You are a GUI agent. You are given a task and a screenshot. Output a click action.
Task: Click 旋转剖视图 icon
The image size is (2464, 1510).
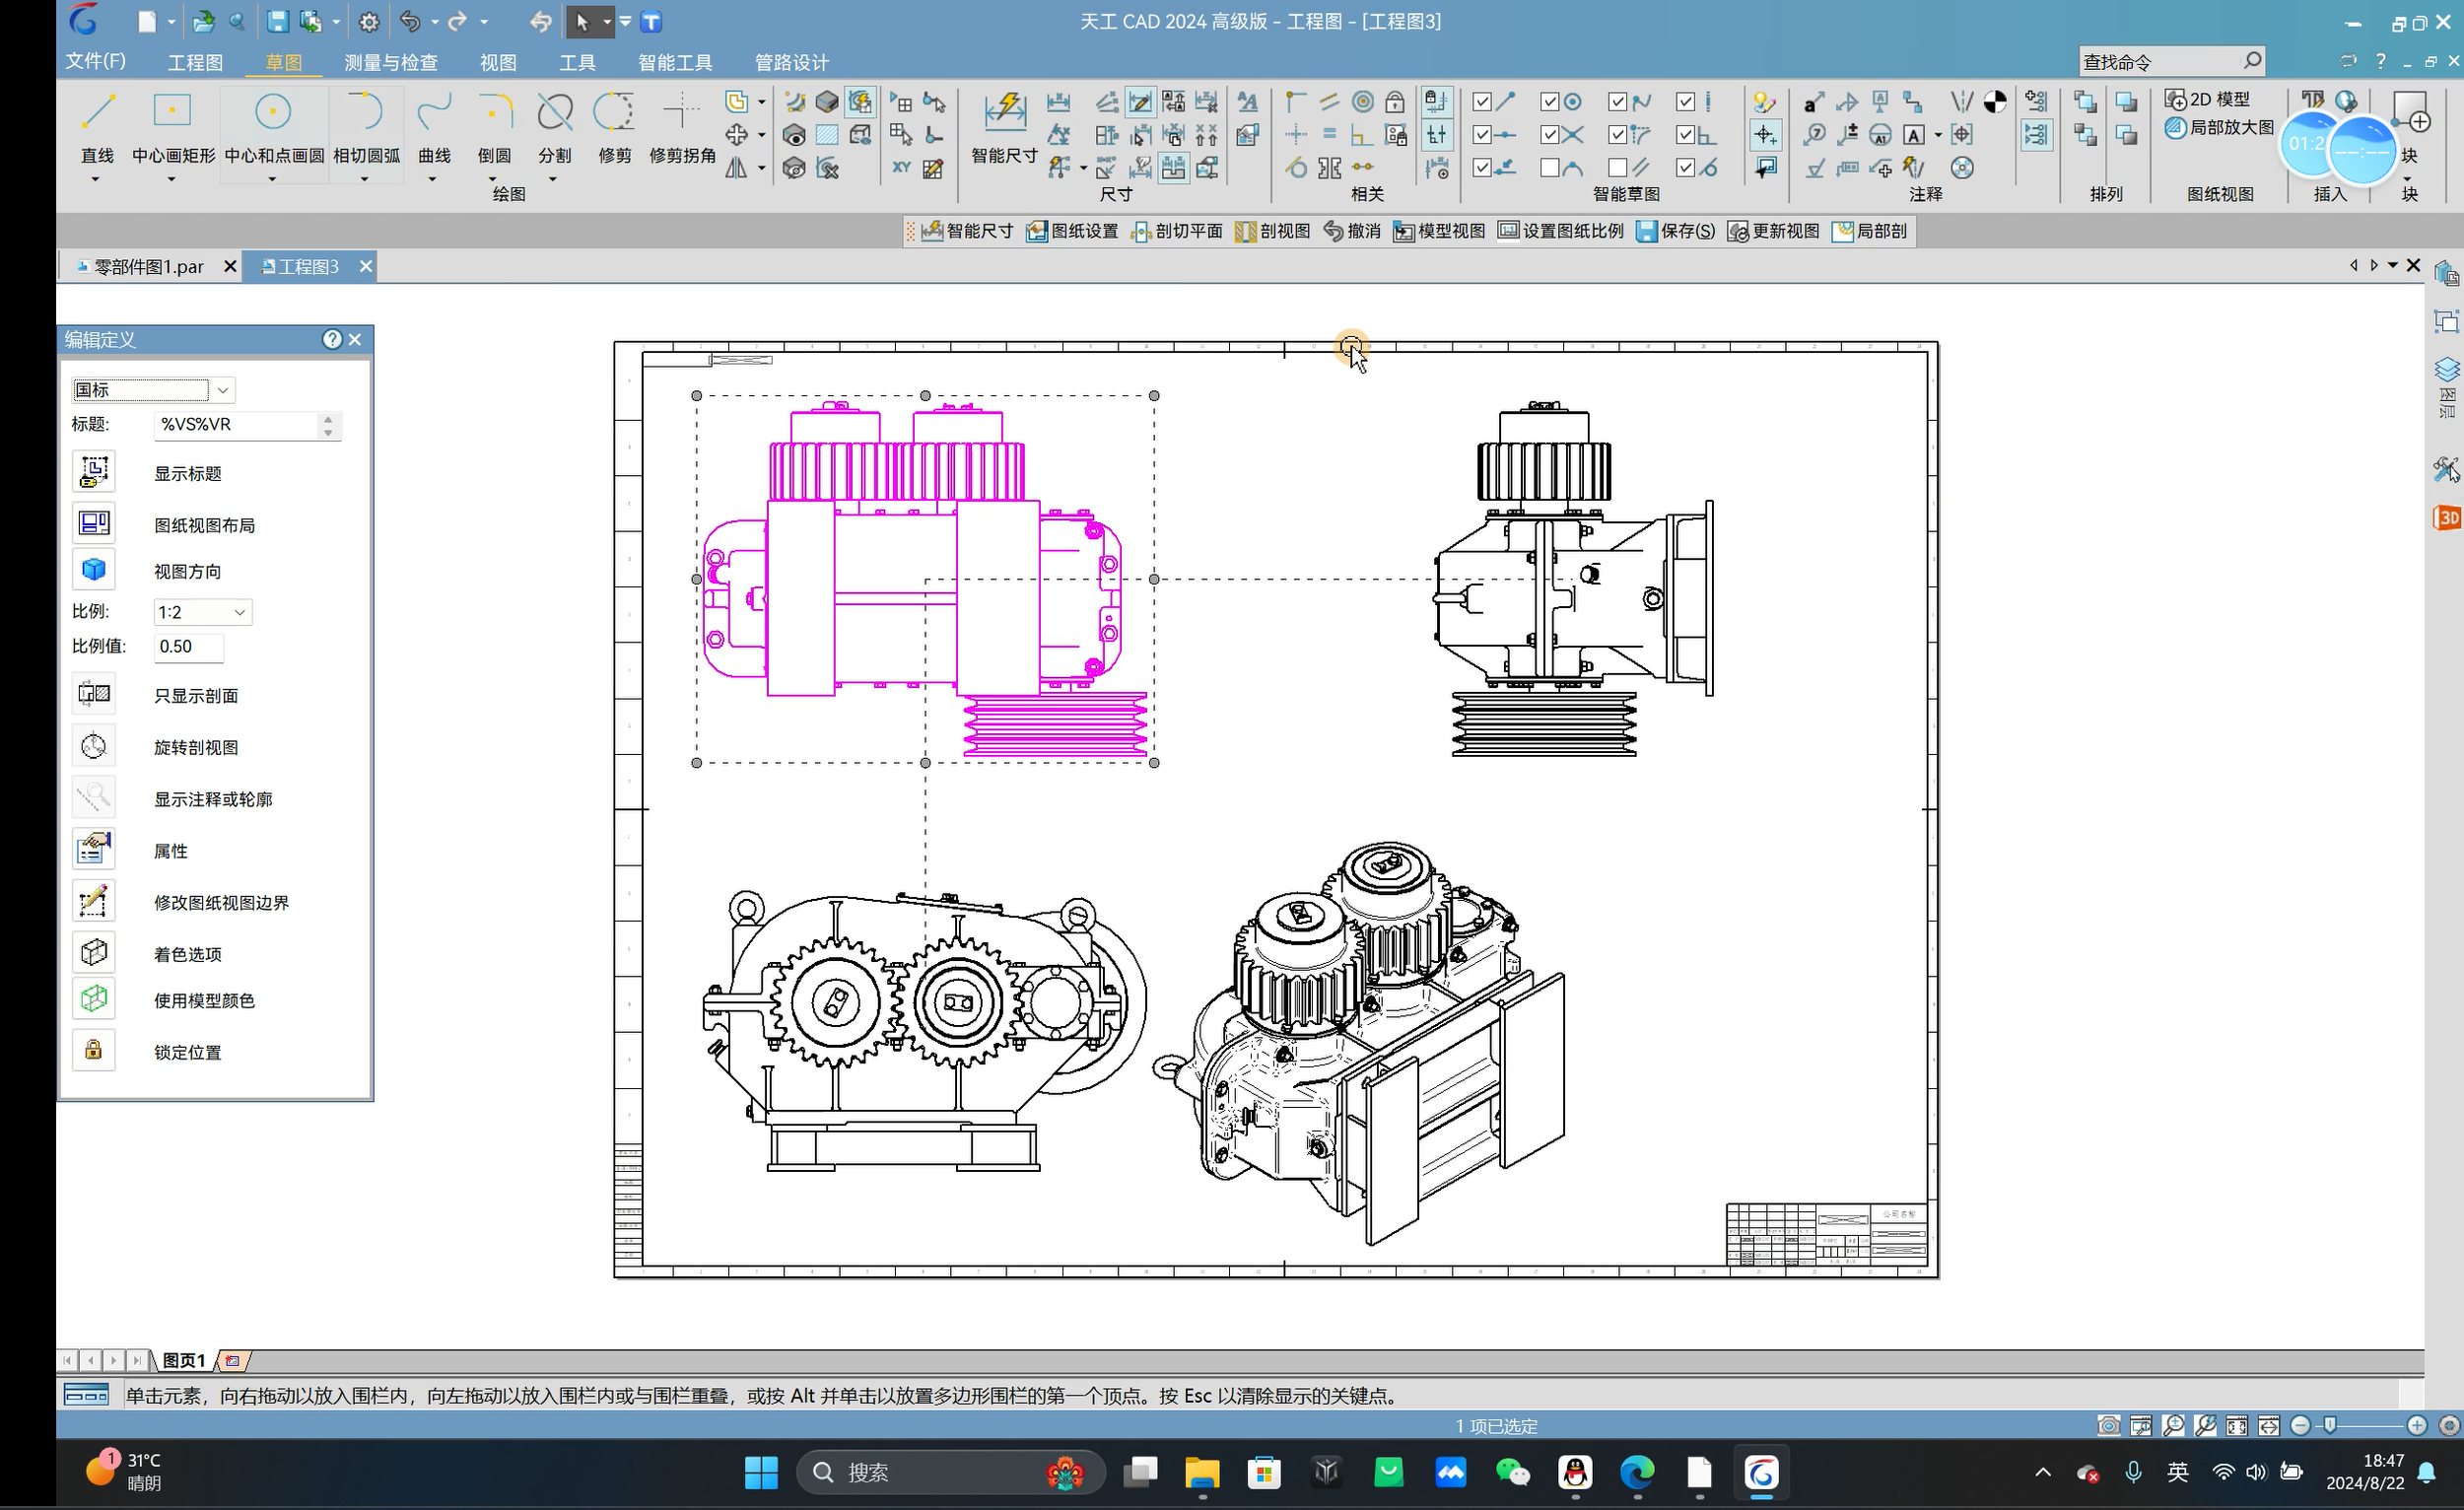[x=94, y=746]
